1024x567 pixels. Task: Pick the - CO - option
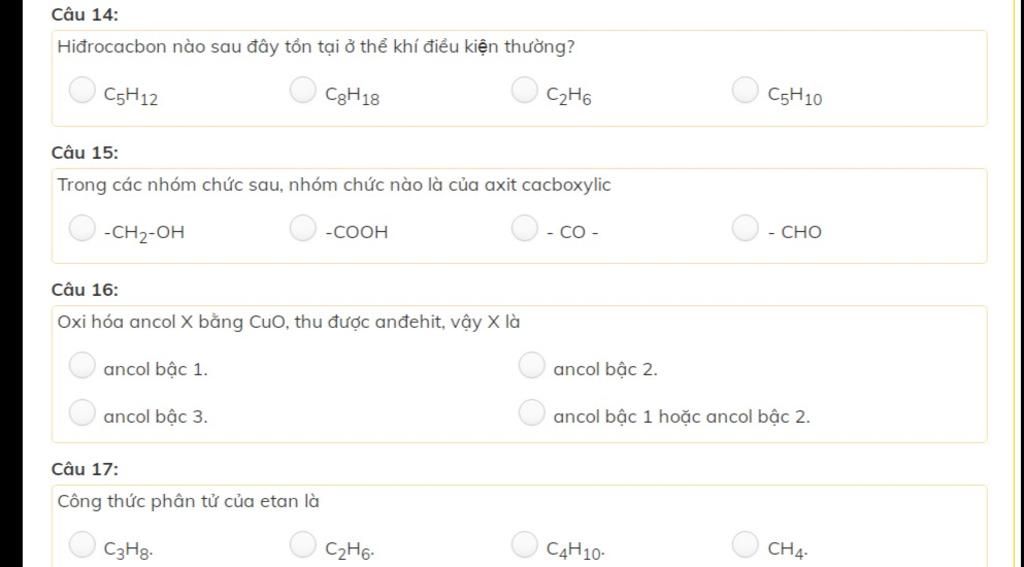(x=524, y=227)
